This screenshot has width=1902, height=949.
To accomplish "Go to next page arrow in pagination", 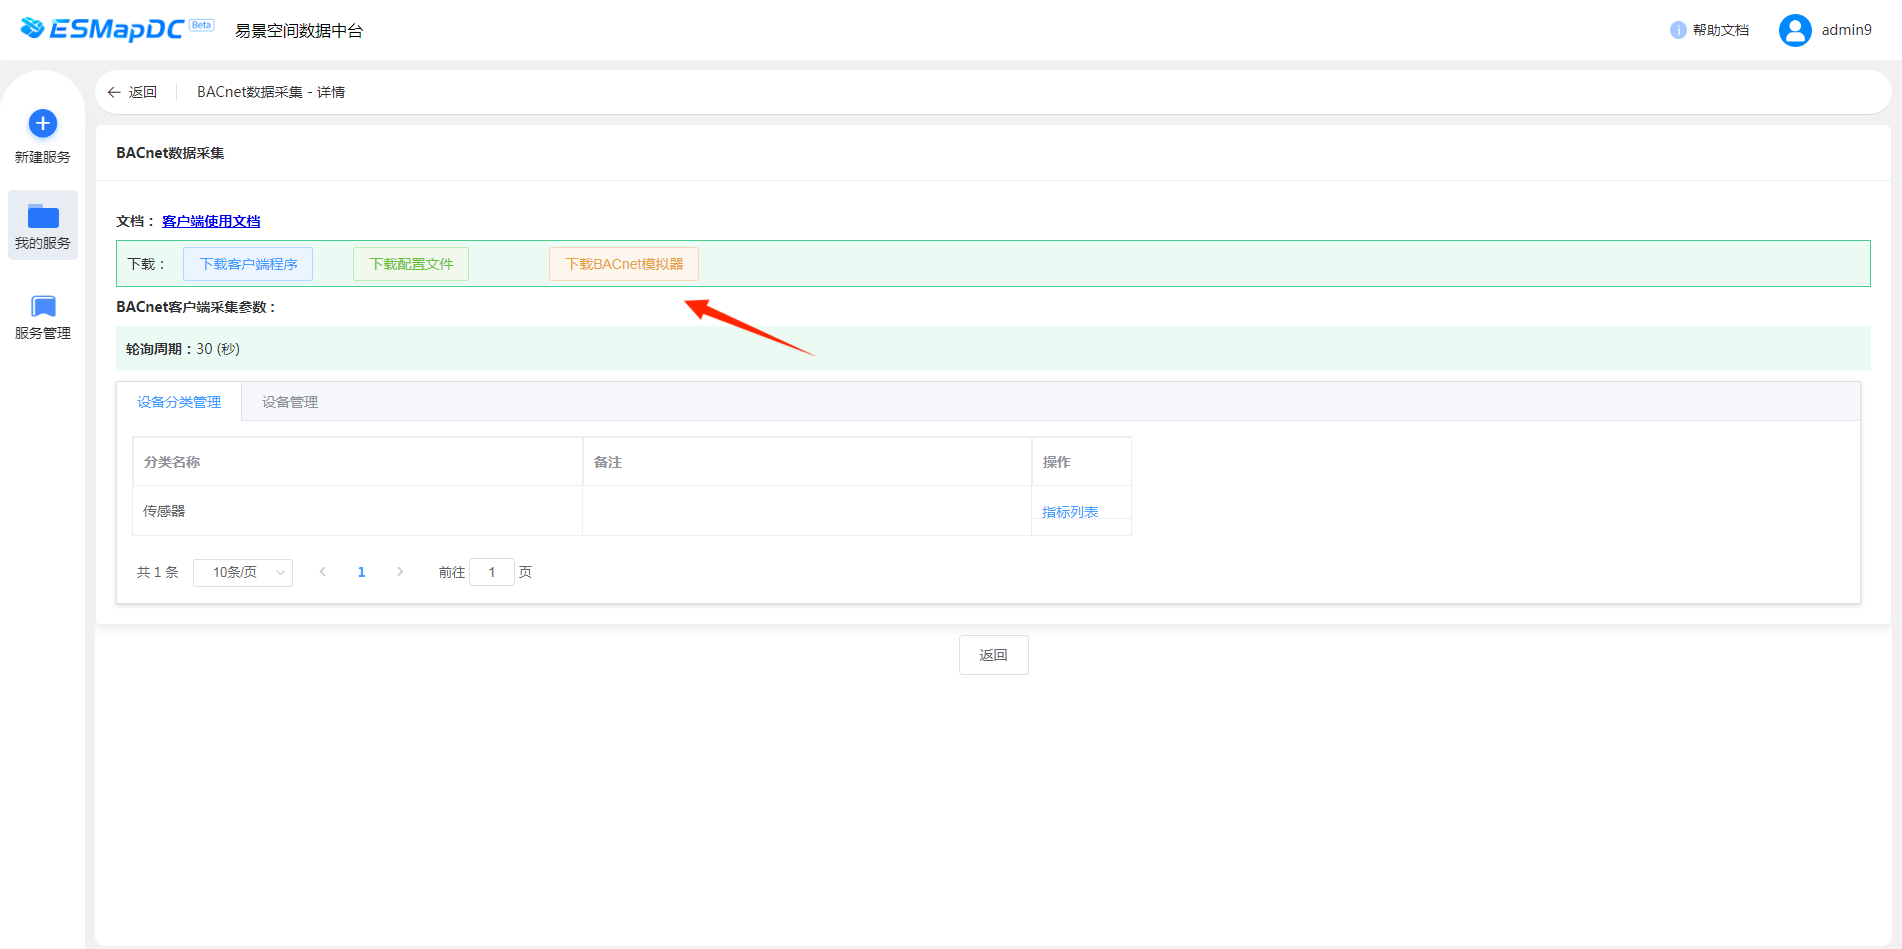I will tap(400, 572).
